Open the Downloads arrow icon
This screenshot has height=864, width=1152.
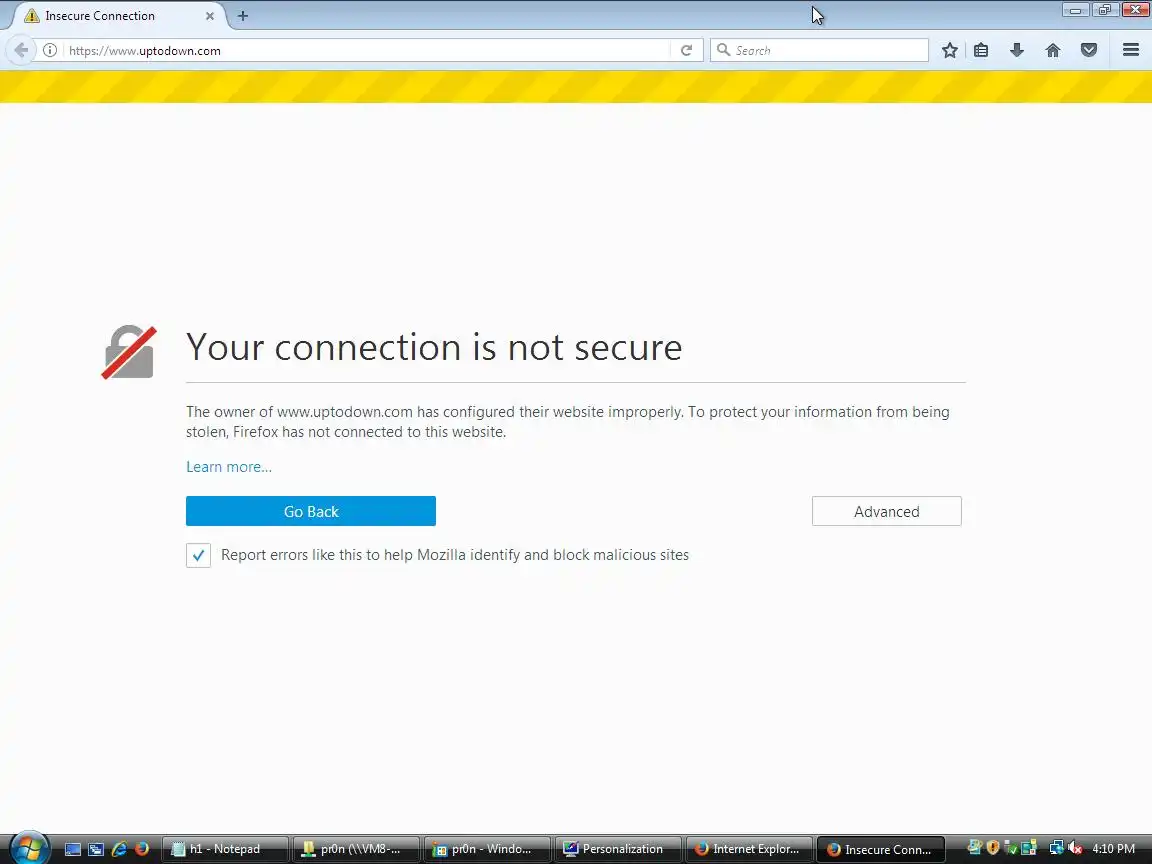point(1017,50)
